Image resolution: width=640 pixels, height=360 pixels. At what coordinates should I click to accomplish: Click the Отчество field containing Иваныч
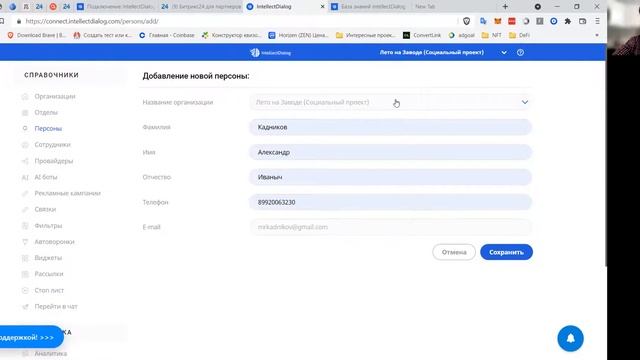pos(390,177)
